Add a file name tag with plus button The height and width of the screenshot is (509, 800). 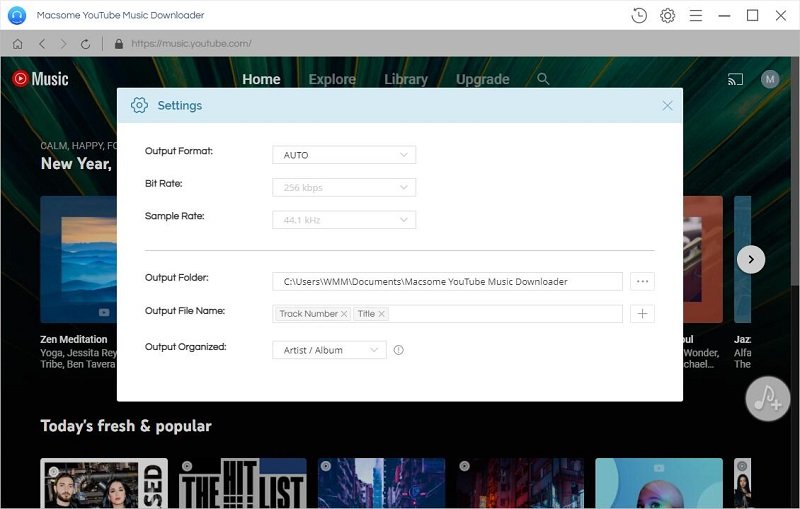642,314
